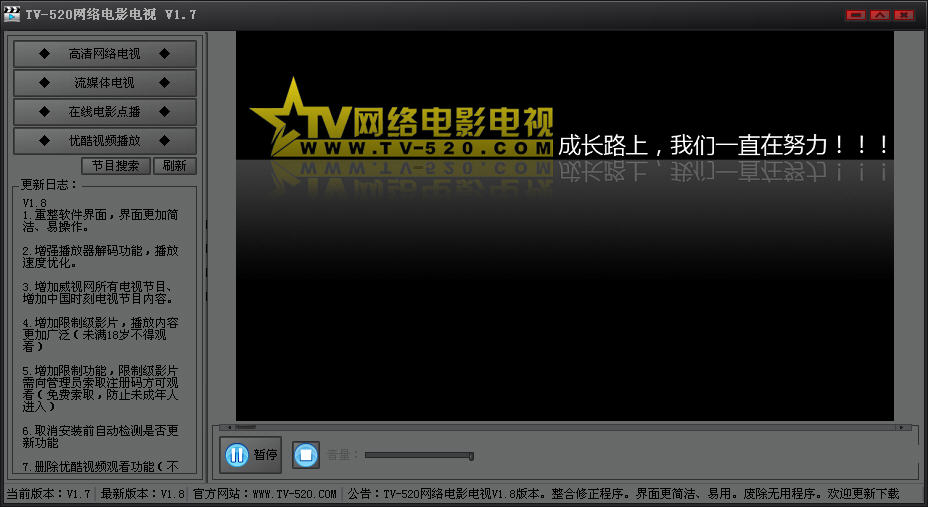Viewport: 928px width, 507px height.
Task: Click changelog item 6 about 取消安装前自动检测
Action: coord(100,436)
